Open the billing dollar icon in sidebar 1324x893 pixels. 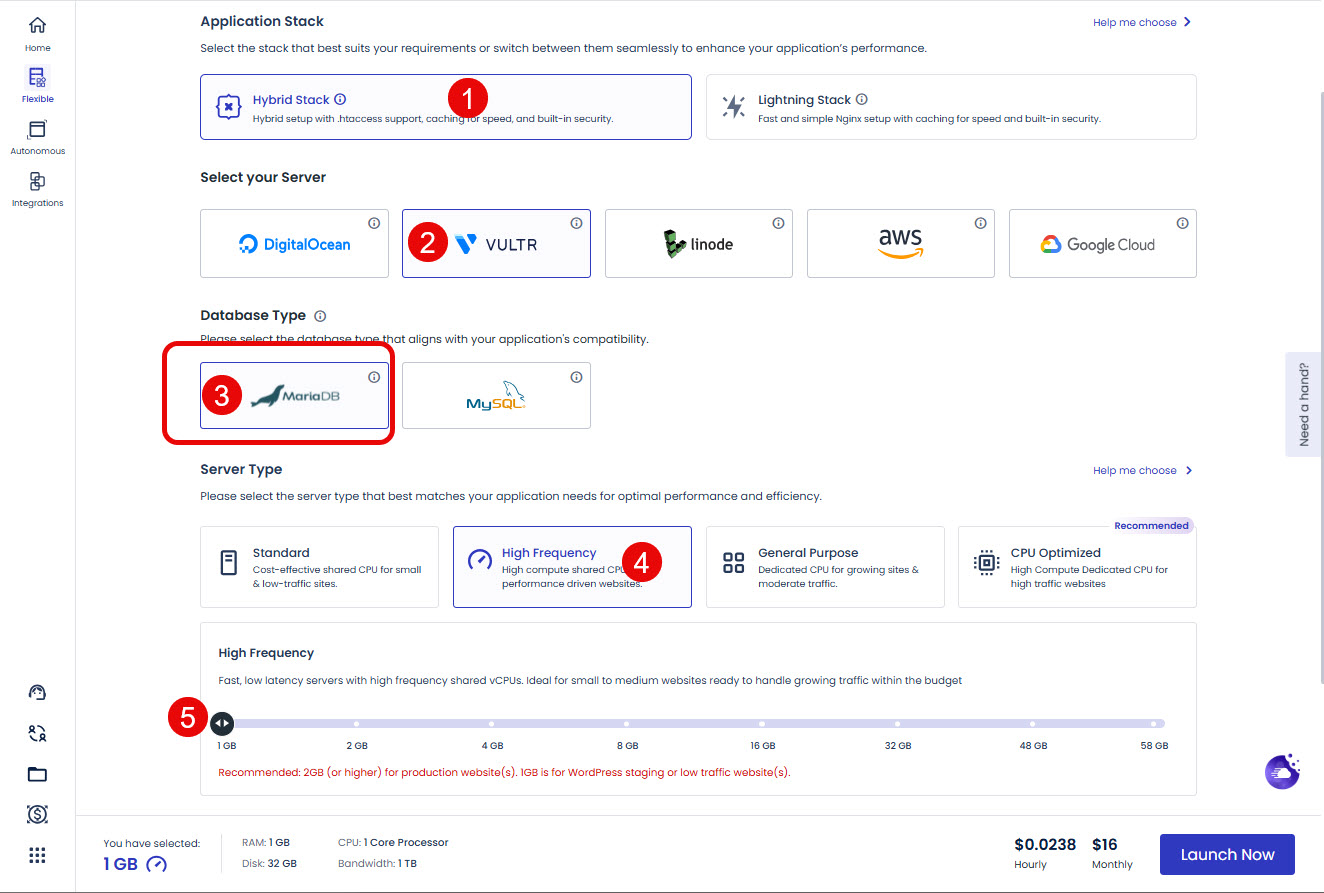(37, 814)
